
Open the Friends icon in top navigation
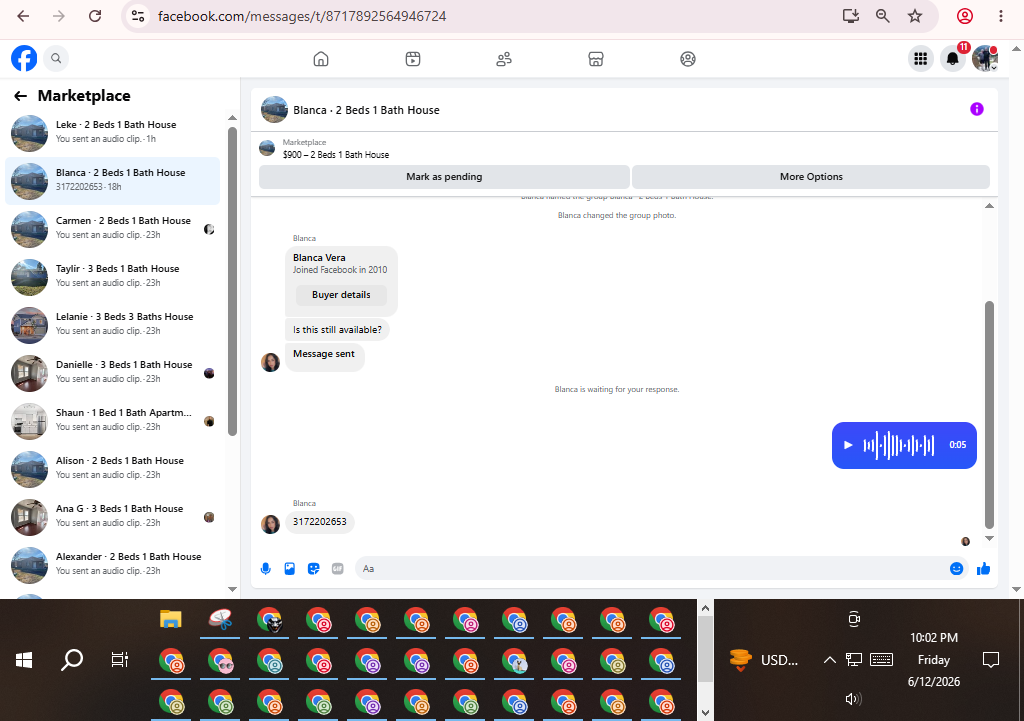click(504, 59)
